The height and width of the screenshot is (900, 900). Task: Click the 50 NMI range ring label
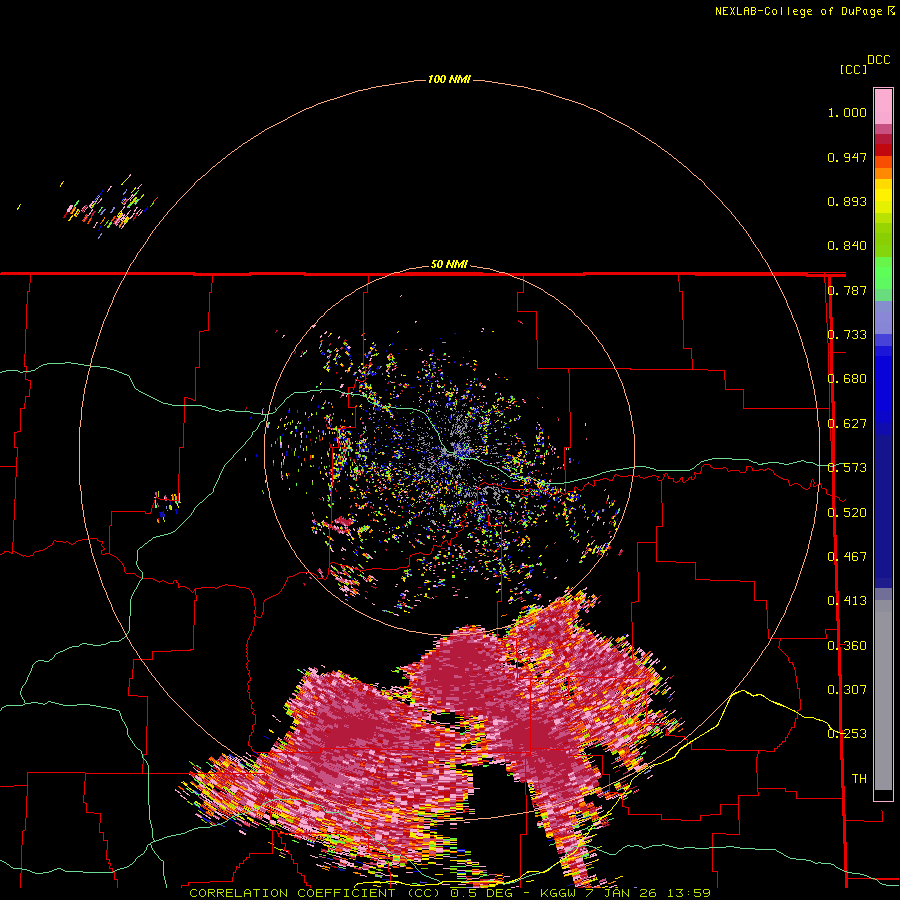point(449,265)
